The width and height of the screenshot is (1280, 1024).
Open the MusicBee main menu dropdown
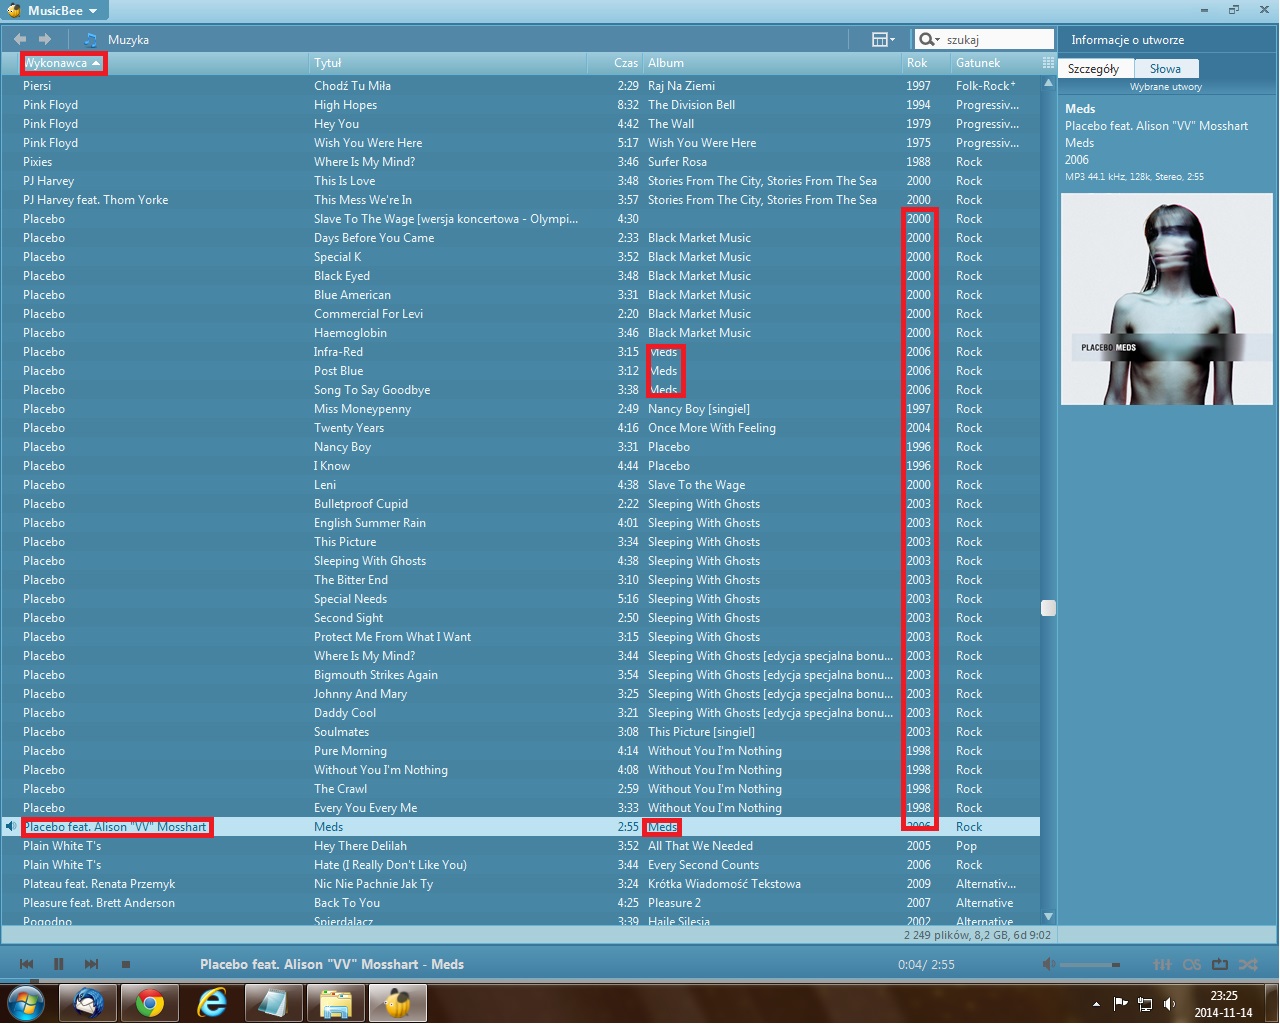[x=54, y=11]
